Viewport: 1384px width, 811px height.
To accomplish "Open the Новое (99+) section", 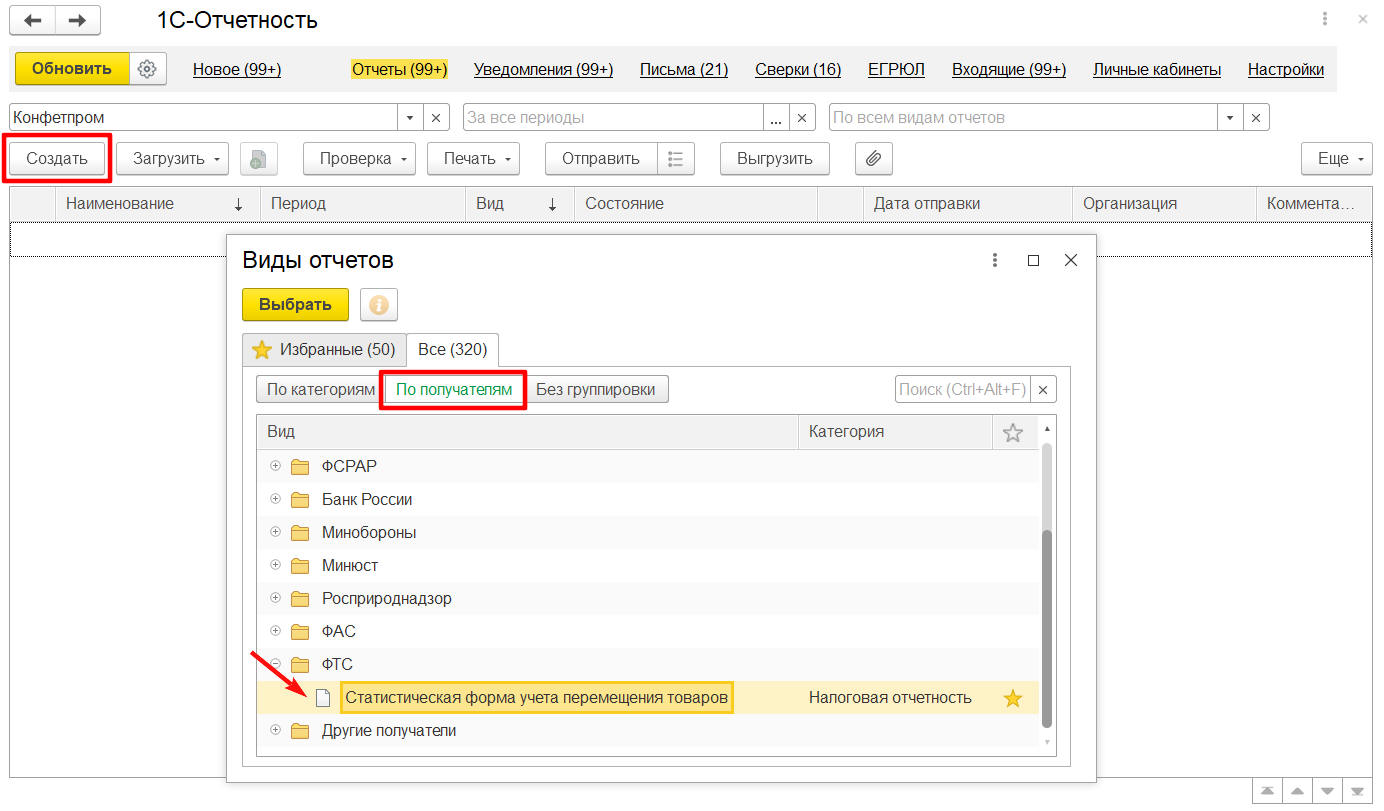I will pos(237,69).
